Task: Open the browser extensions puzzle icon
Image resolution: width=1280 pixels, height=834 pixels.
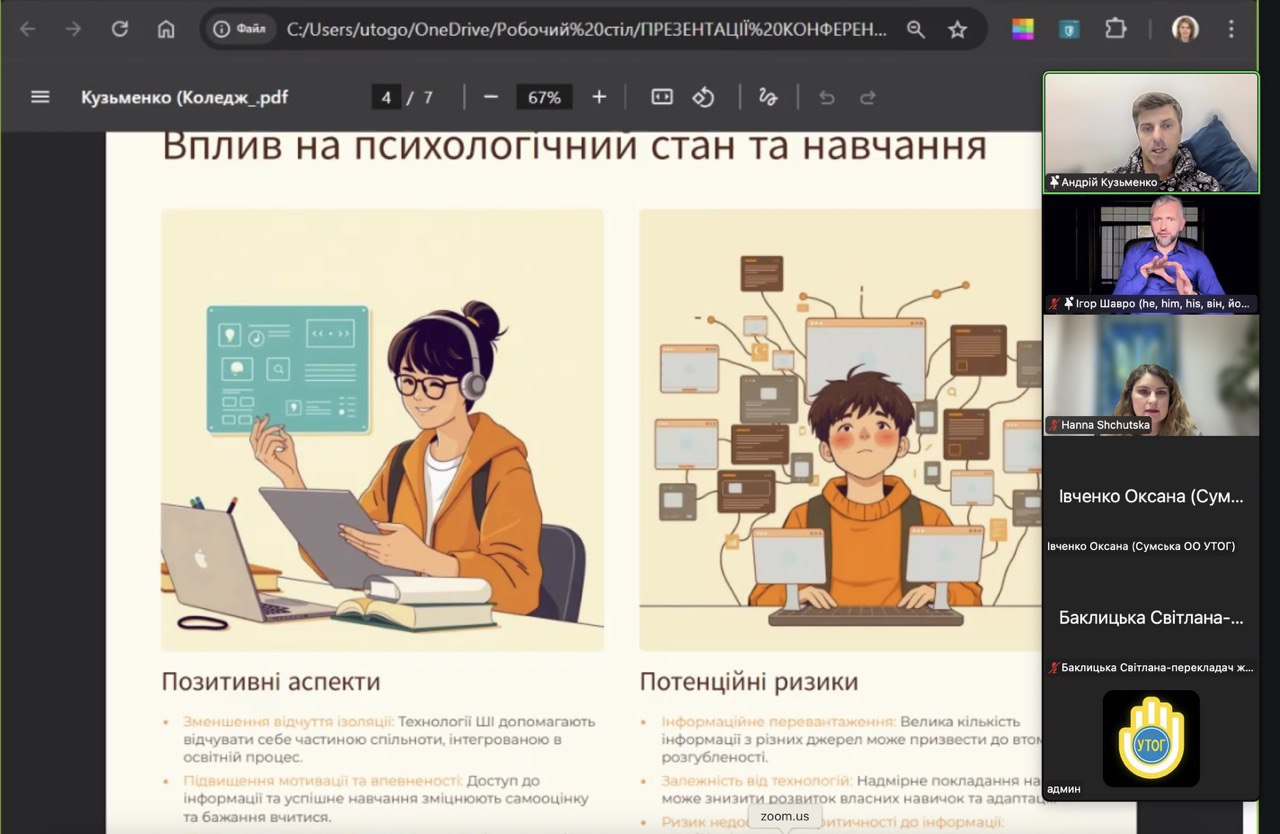Action: pyautogui.click(x=1115, y=29)
